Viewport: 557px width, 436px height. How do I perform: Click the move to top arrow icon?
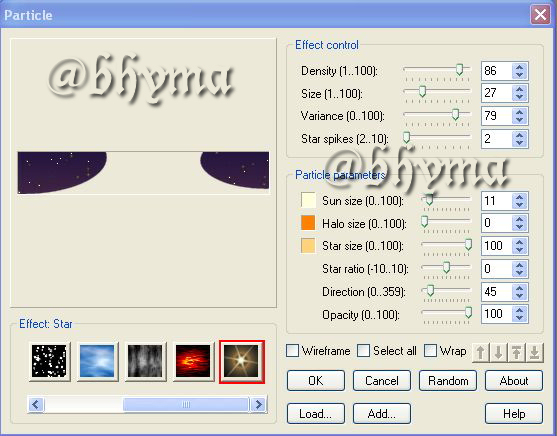(x=517, y=352)
